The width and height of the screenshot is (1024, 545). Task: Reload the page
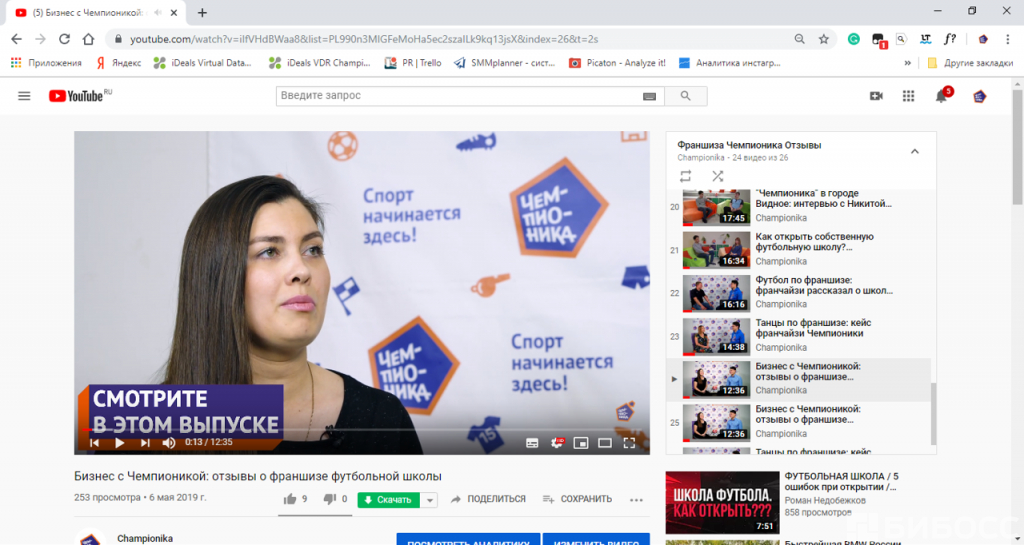(64, 39)
